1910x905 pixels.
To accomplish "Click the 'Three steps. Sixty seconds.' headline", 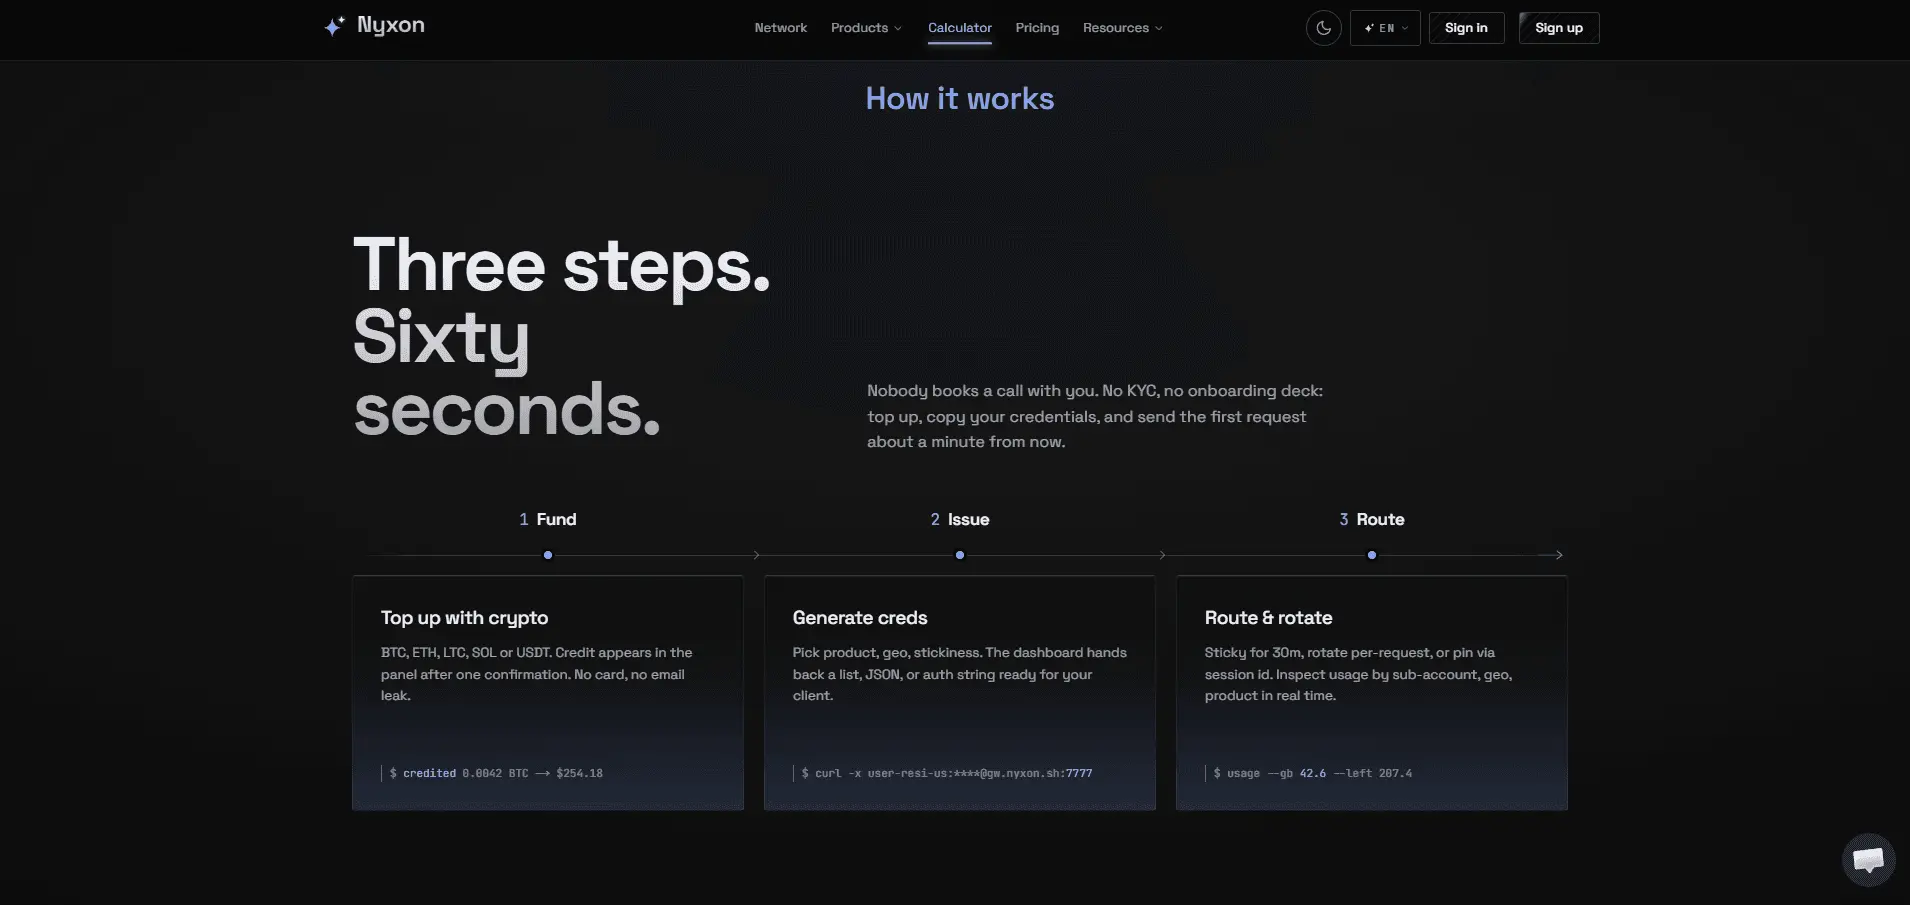I will coord(562,337).
